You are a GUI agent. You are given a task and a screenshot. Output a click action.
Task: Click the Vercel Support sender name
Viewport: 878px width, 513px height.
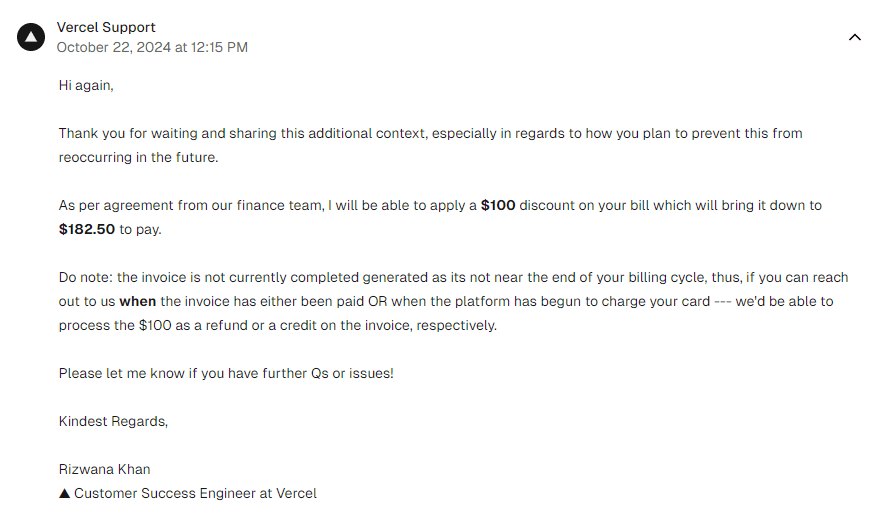pyautogui.click(x=106, y=27)
